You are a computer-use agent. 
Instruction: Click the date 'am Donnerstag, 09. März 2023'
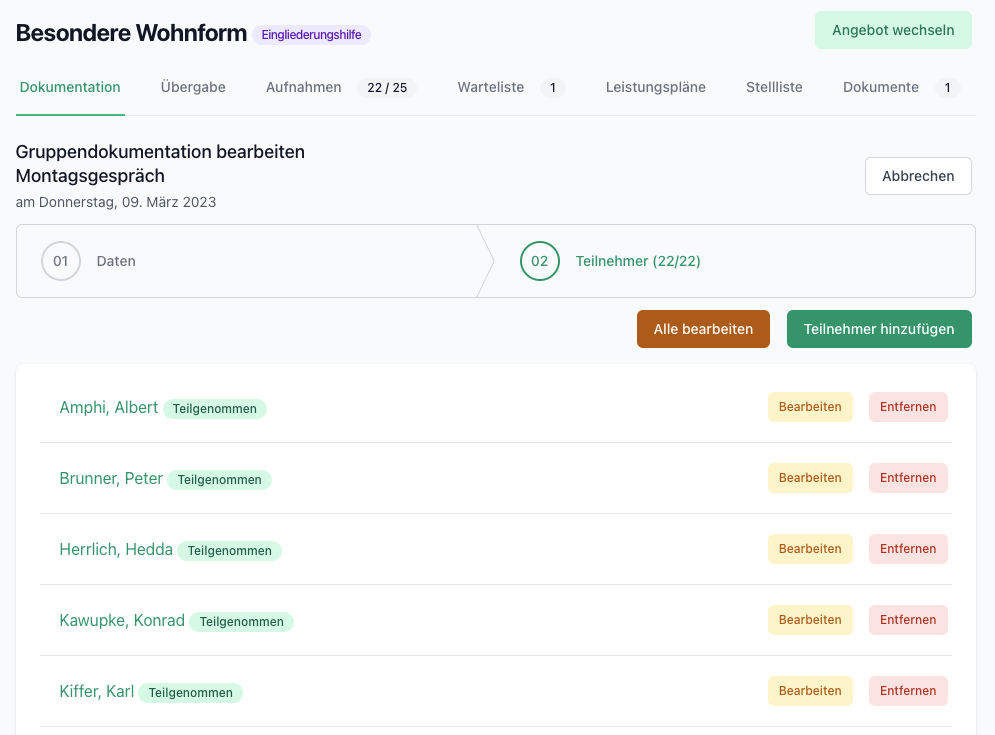coord(116,202)
